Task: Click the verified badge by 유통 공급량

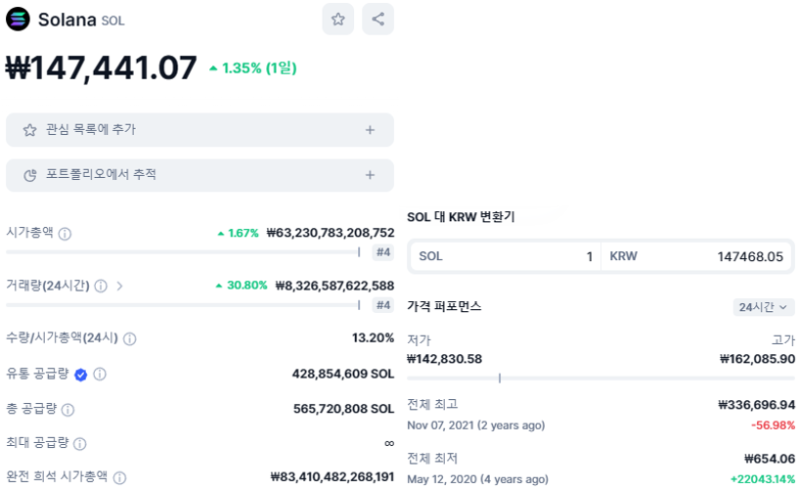Action: pyautogui.click(x=81, y=374)
